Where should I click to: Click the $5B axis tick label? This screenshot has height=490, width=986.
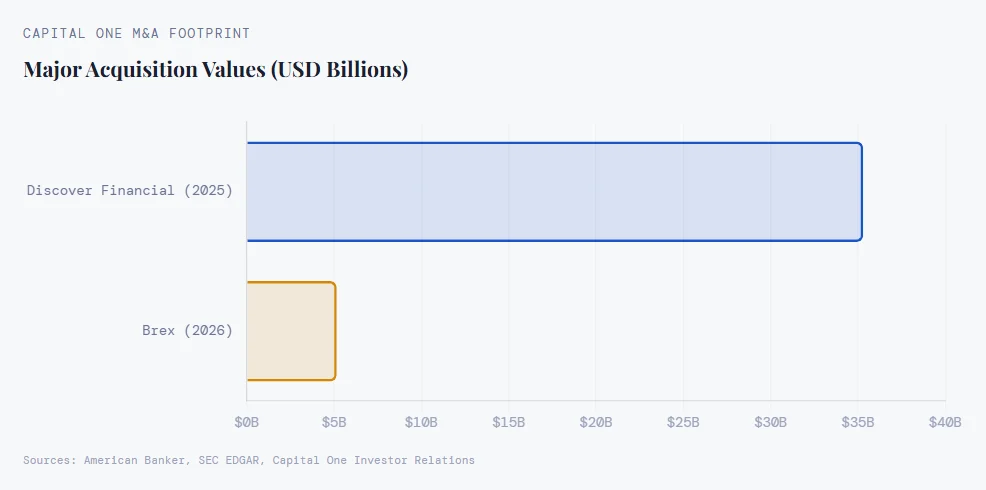tap(334, 422)
